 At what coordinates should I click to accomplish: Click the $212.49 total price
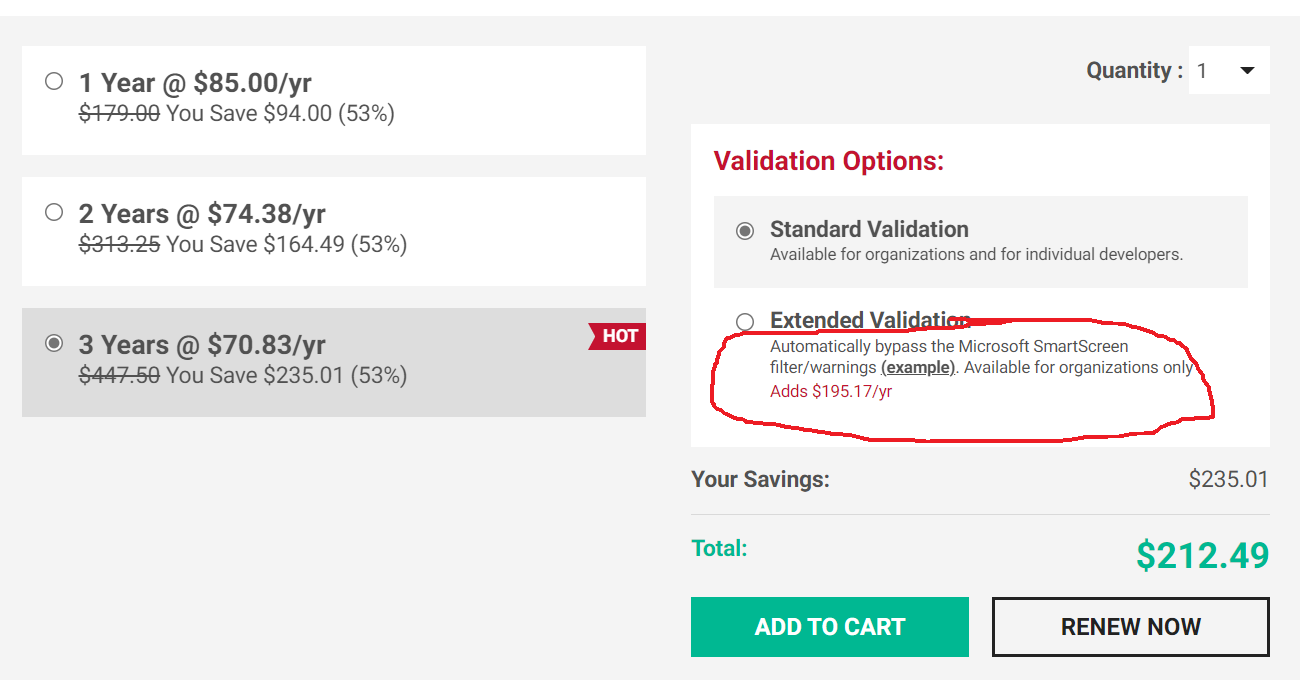pyautogui.click(x=1202, y=555)
